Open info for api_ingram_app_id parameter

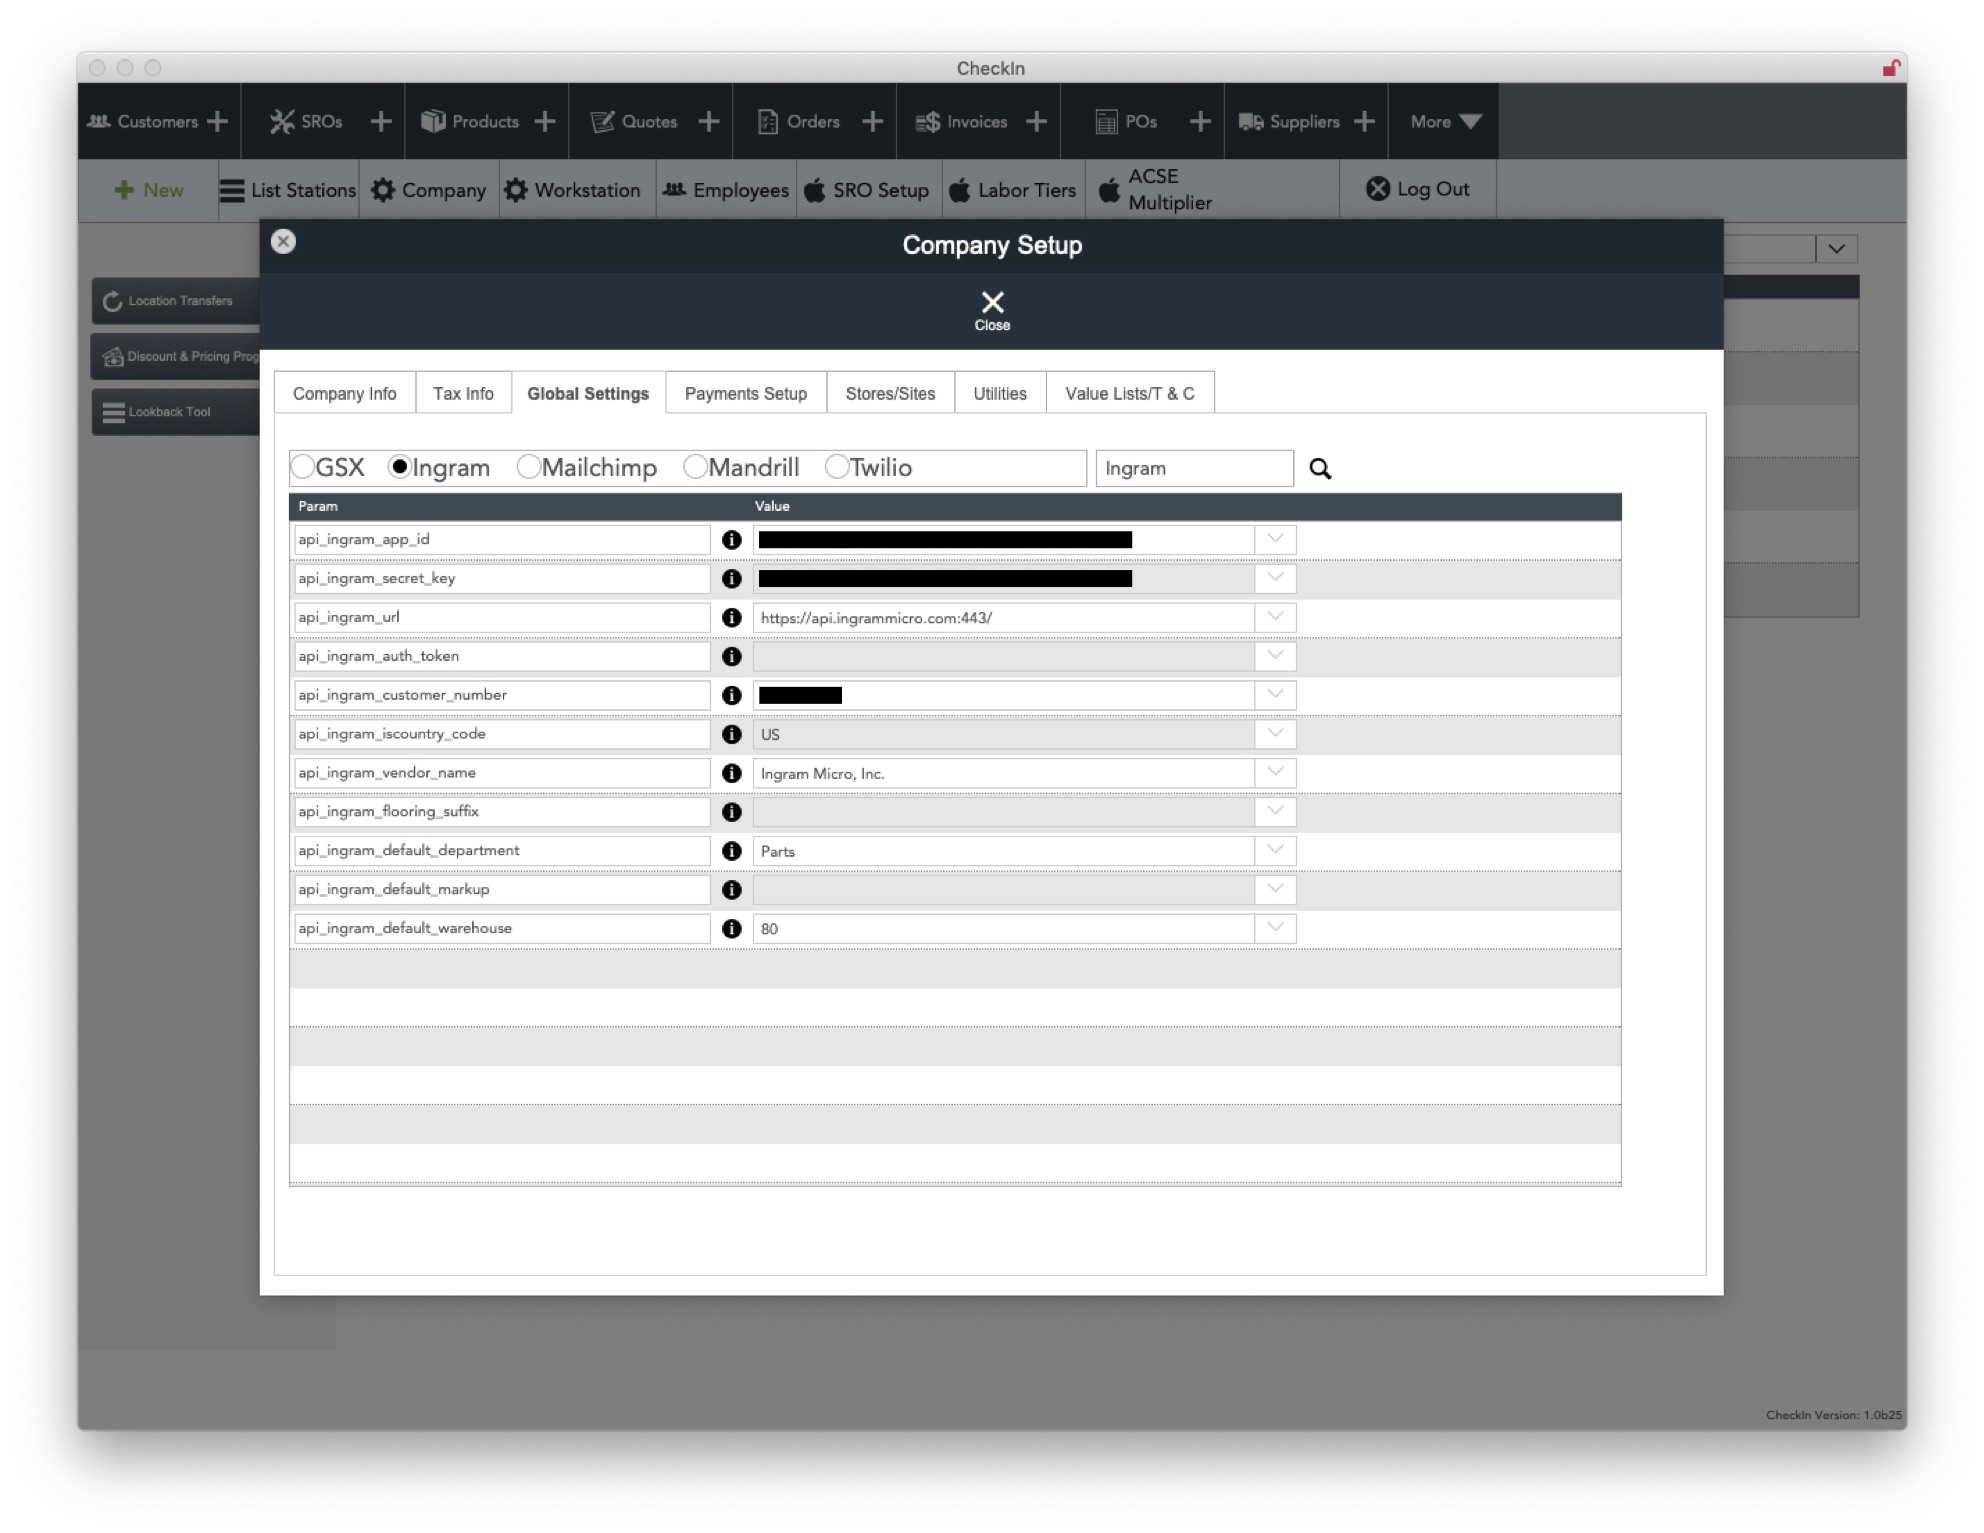point(731,540)
